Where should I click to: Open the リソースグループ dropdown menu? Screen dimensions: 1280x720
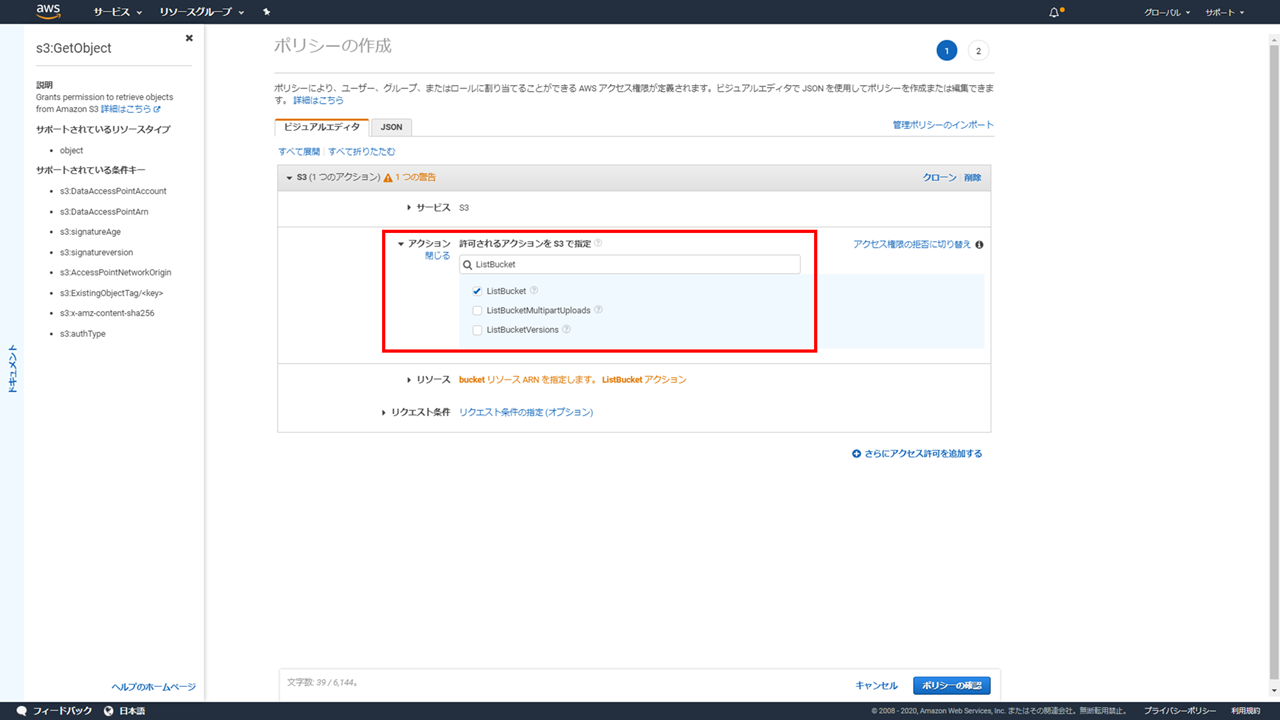[202, 12]
